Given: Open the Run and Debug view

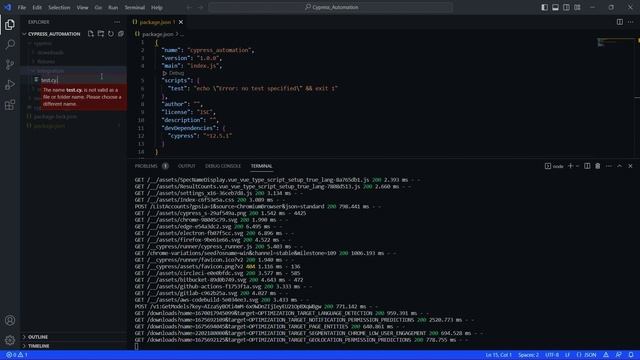Looking at the screenshot, I should [x=10, y=84].
